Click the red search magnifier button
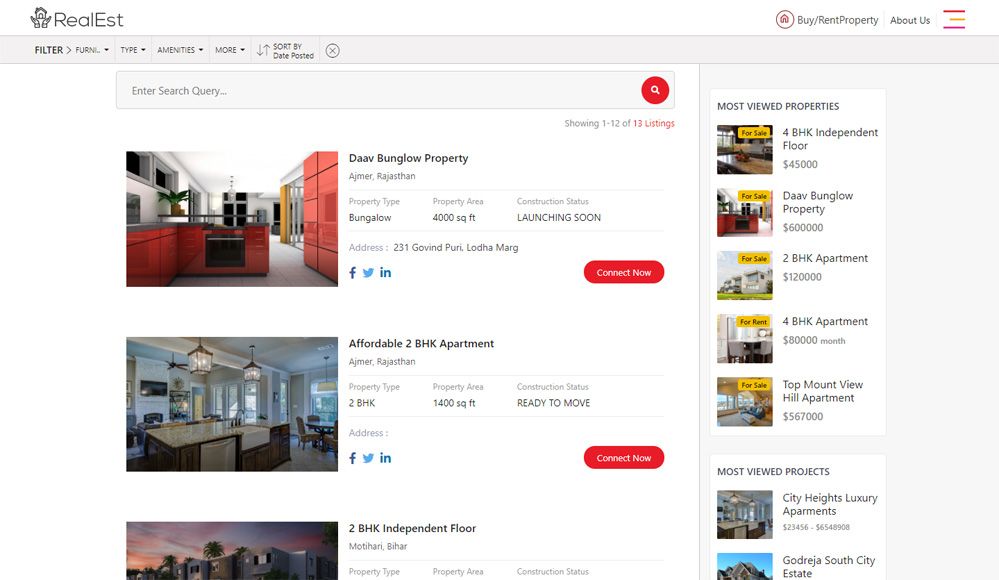The width and height of the screenshot is (999, 580). pyautogui.click(x=655, y=90)
